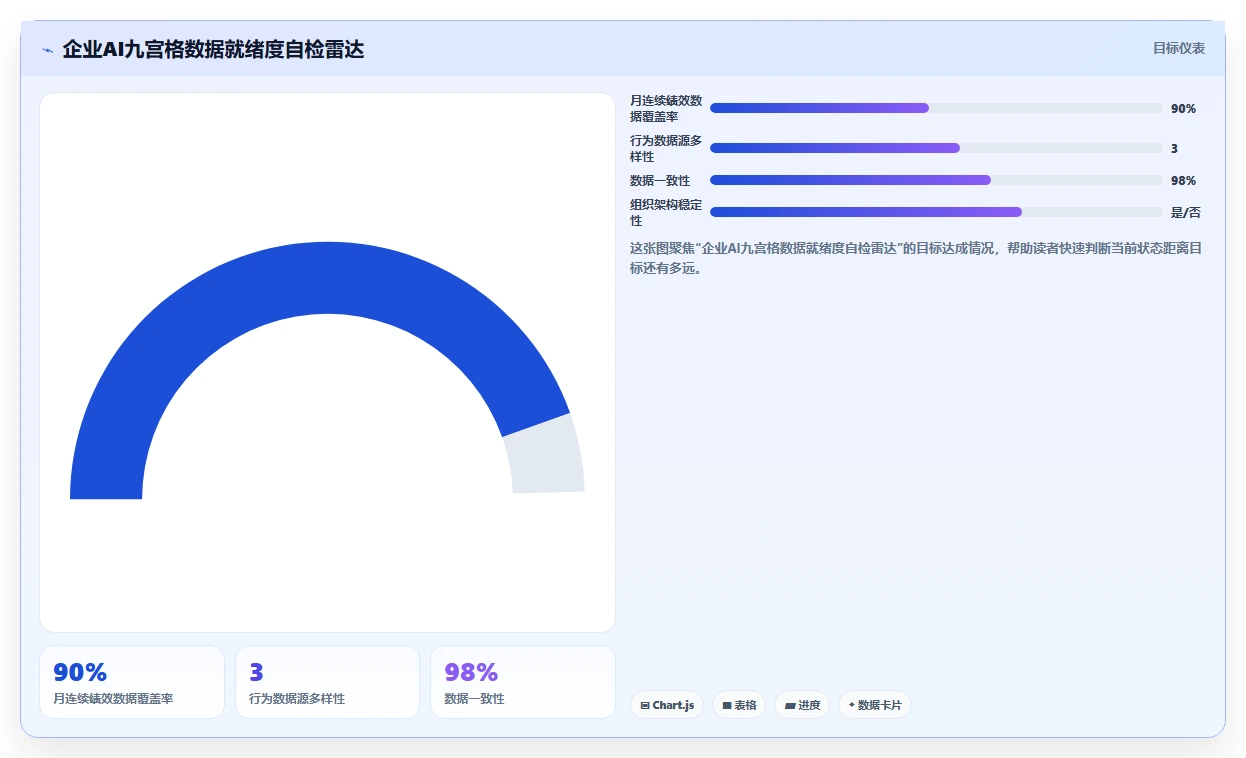Image resolution: width=1246 pixels, height=758 pixels.
Task: Click the 是/否 value next to 组织架构稳定性
Action: pos(1186,212)
